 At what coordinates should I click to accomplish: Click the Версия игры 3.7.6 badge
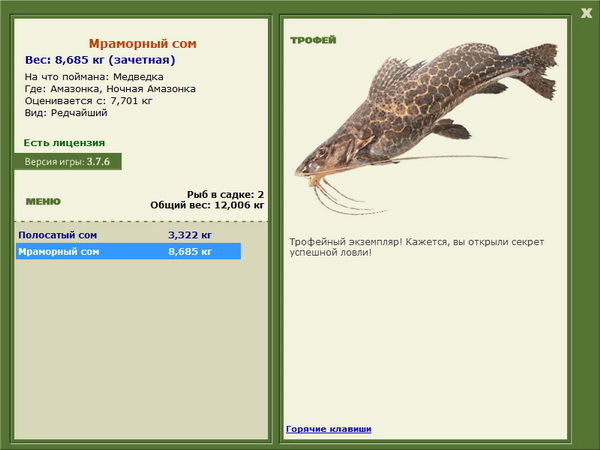pyautogui.click(x=68, y=161)
